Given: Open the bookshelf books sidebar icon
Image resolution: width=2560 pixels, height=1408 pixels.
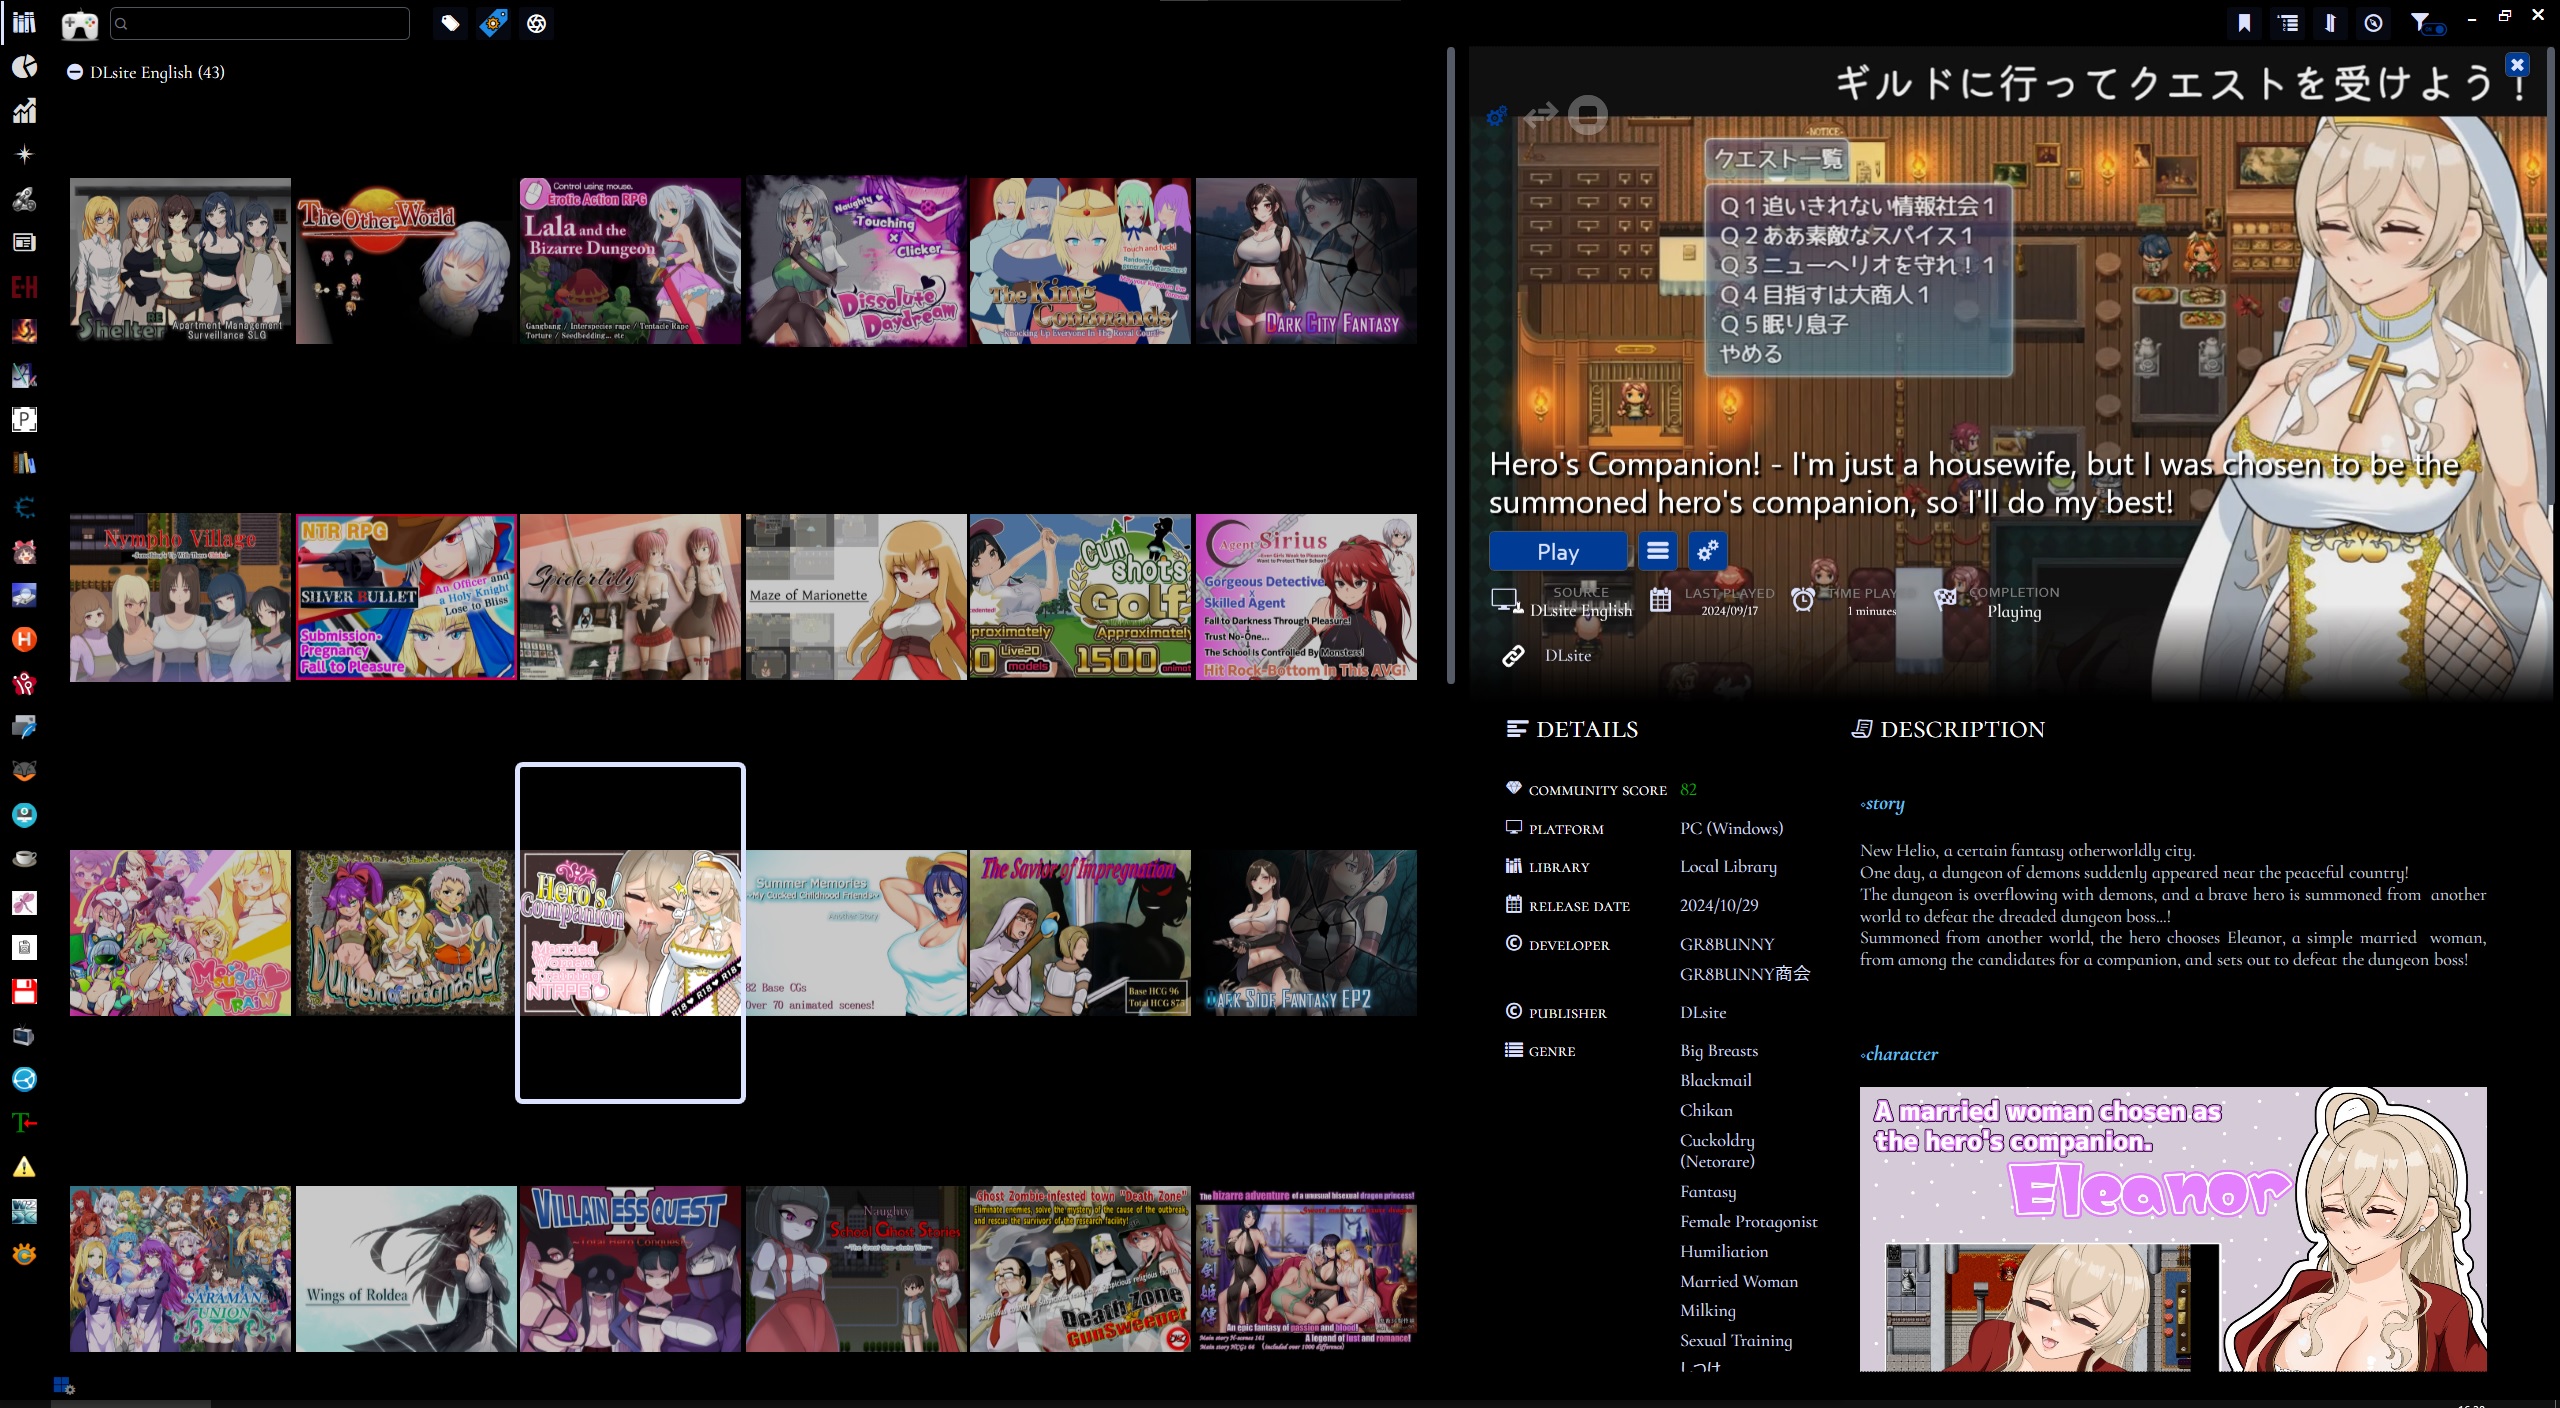Looking at the screenshot, I should (x=24, y=463).
